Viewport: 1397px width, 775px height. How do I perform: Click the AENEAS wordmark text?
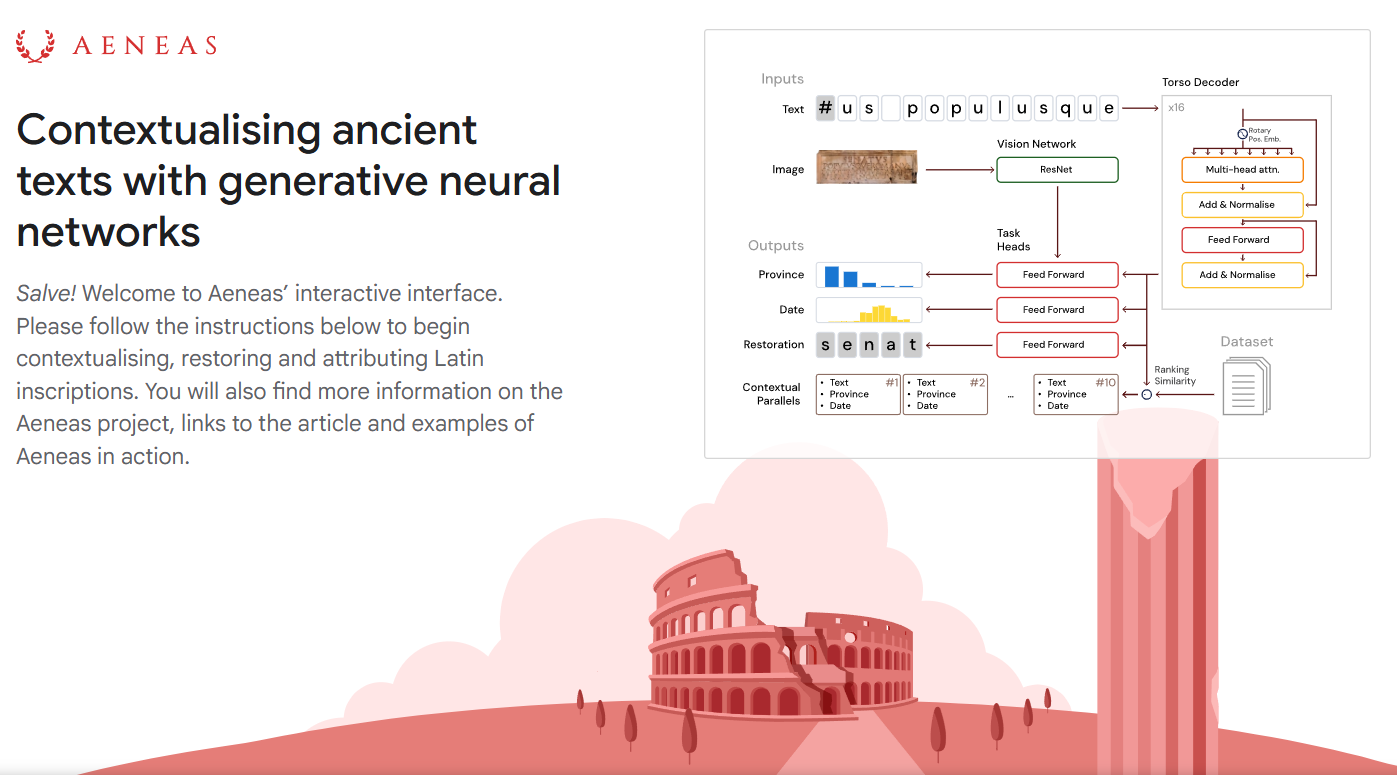pyautogui.click(x=145, y=46)
